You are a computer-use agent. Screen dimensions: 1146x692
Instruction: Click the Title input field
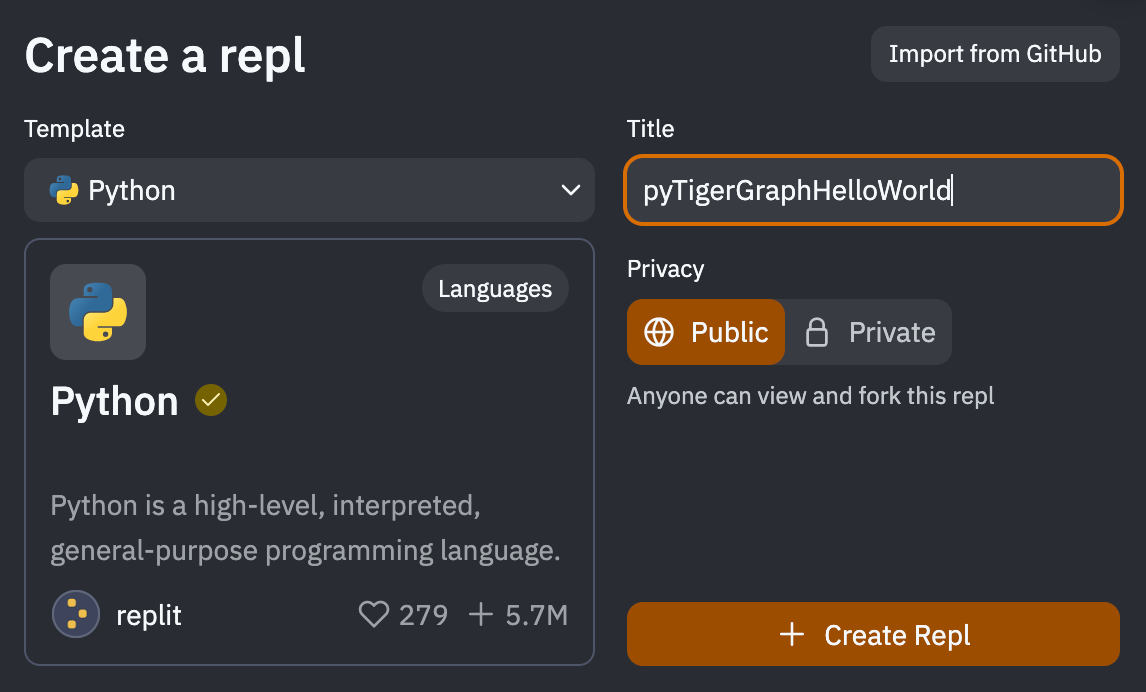873,190
